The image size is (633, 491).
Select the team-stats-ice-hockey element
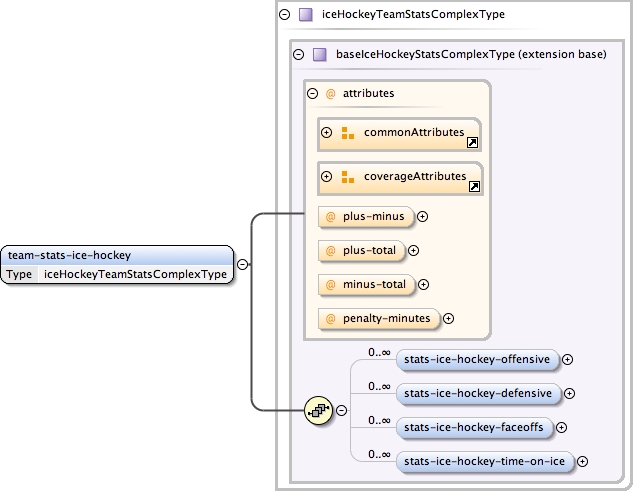click(117, 255)
